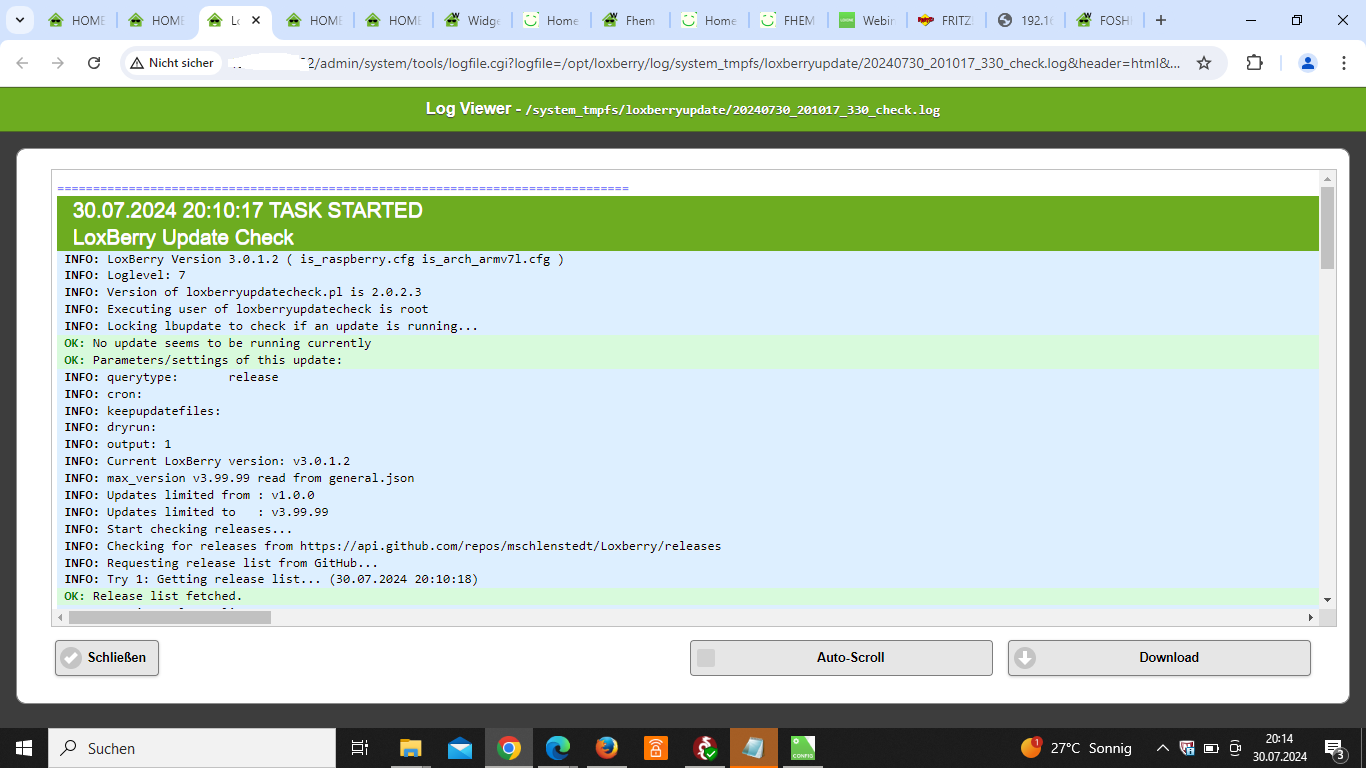The width and height of the screenshot is (1366, 768).
Task: Click the GitHub releases URL log line
Action: (x=688, y=546)
